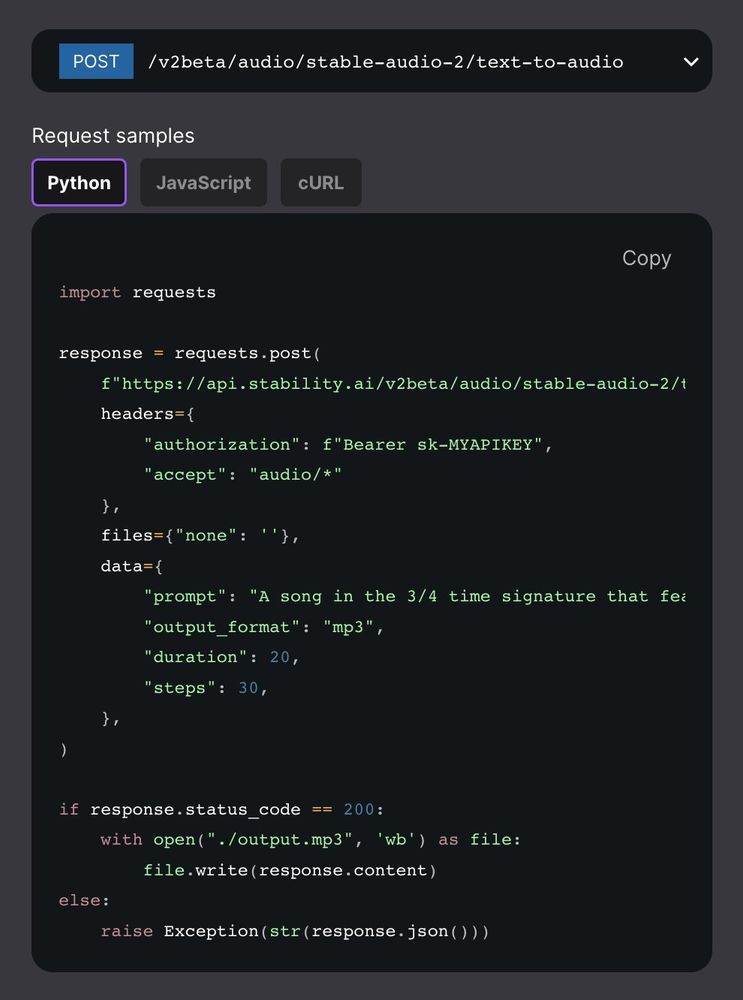Screen dimensions: 743x1000
Task: Select the Python request sample tab
Action: [x=79, y=183]
